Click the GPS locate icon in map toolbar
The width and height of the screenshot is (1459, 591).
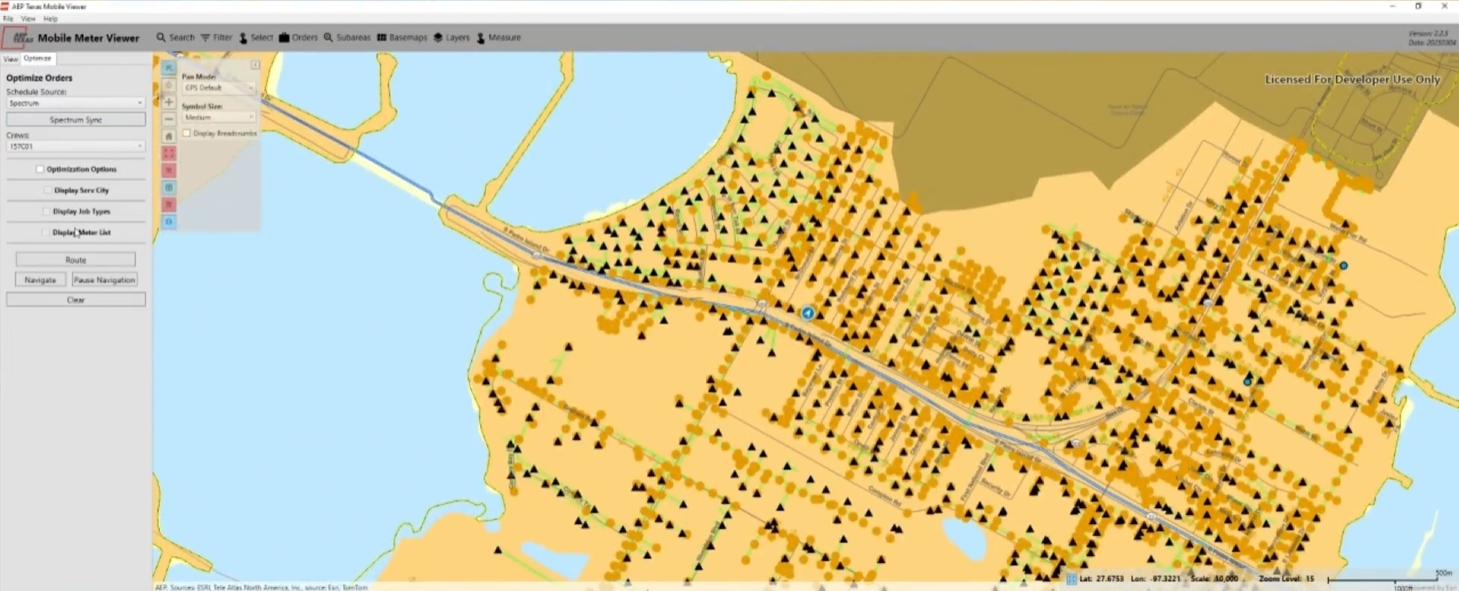[169, 85]
